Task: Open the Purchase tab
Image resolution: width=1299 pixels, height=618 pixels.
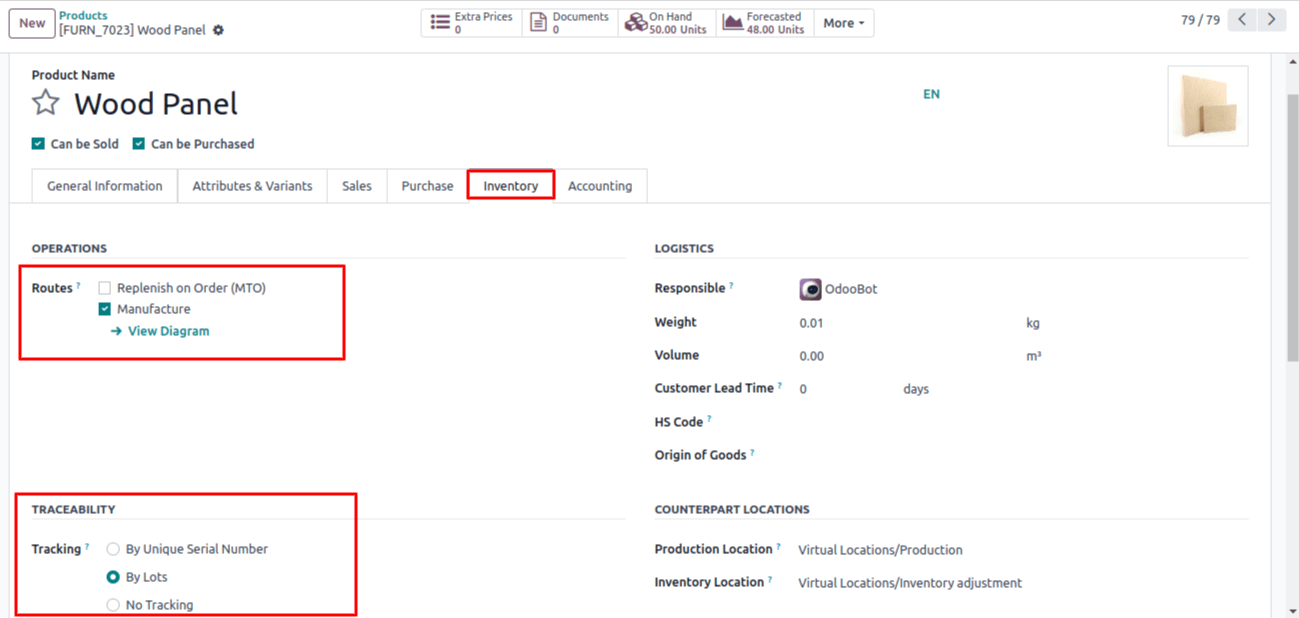Action: [427, 186]
